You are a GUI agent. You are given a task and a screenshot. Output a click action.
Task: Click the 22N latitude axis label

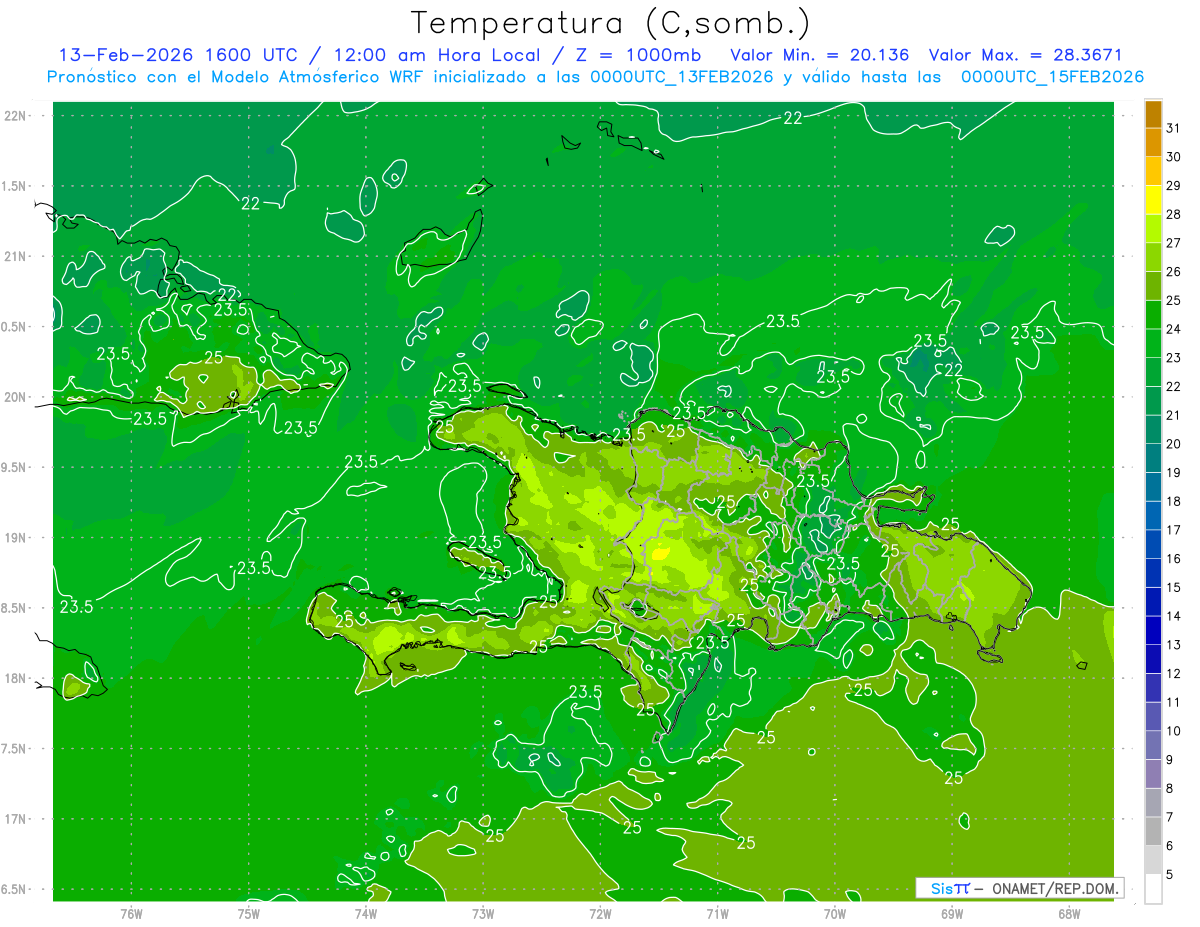17,116
